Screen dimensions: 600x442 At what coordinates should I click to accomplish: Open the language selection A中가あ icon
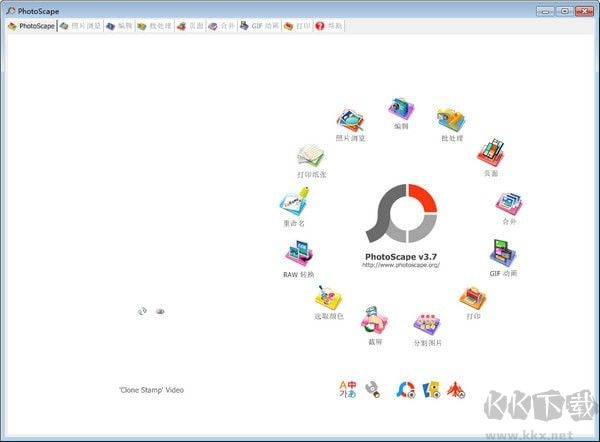348,389
